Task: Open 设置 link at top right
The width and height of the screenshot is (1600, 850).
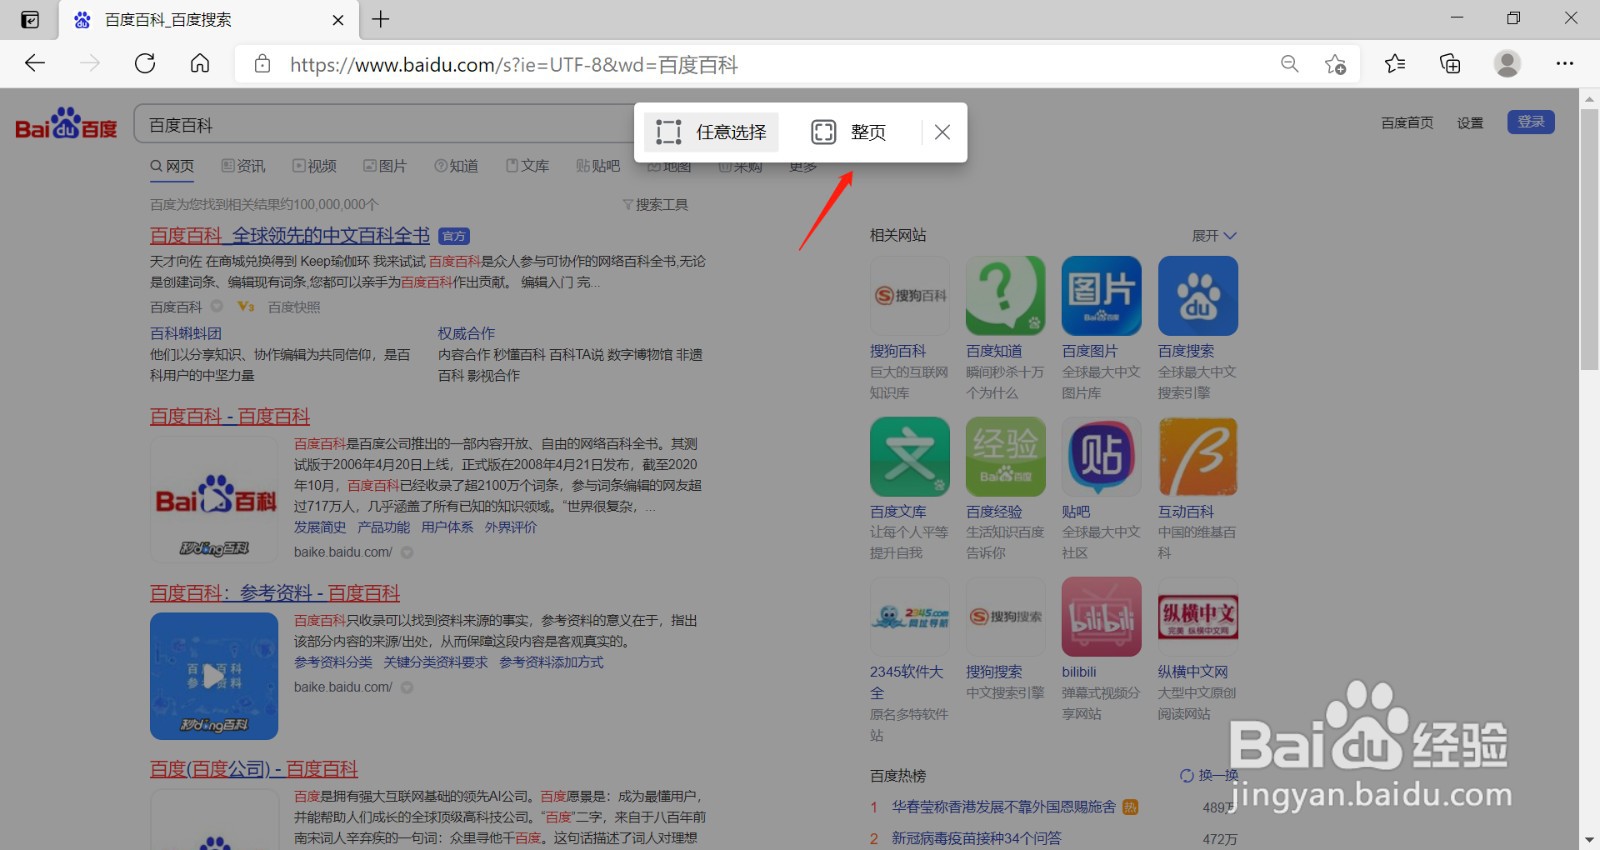Action: coord(1470,123)
